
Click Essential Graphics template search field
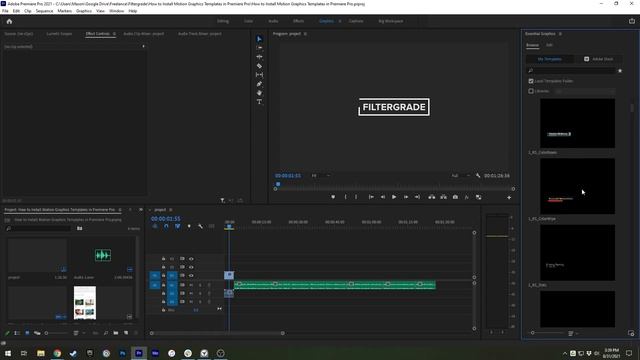571,71
